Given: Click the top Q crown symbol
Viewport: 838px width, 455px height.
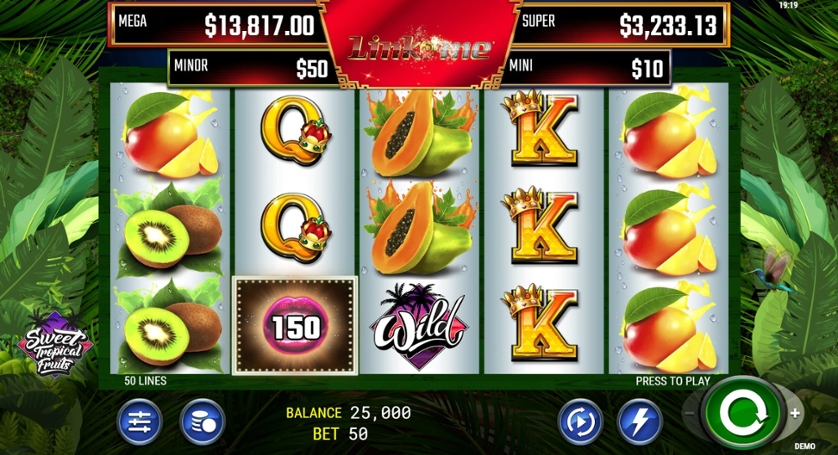Looking at the screenshot, I should click(x=296, y=130).
